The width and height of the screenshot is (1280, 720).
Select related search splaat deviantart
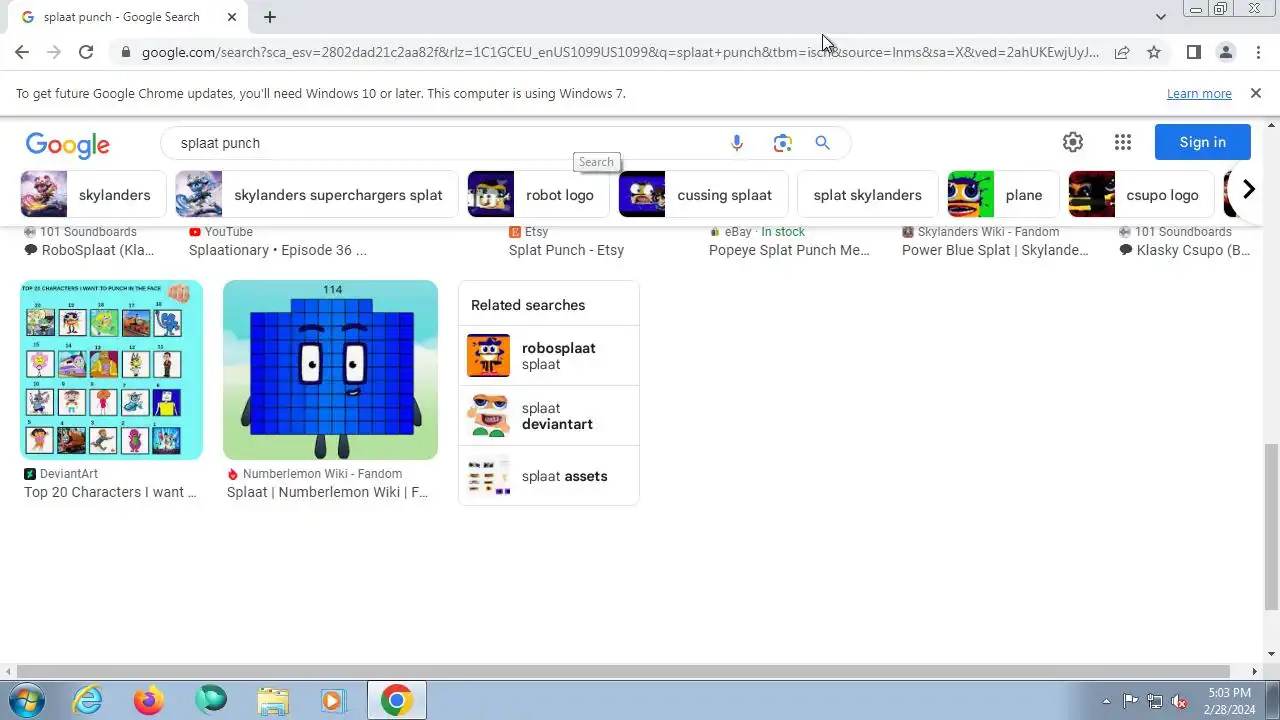(548, 416)
